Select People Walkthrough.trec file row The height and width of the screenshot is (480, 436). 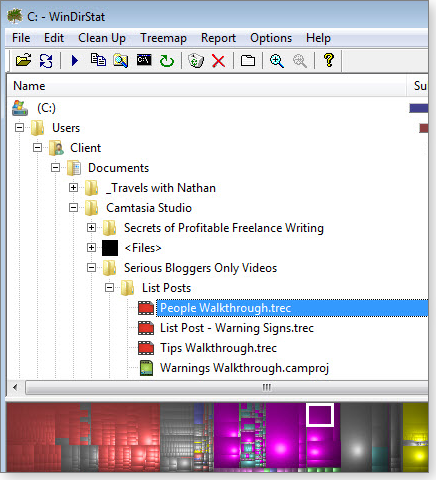(292, 308)
